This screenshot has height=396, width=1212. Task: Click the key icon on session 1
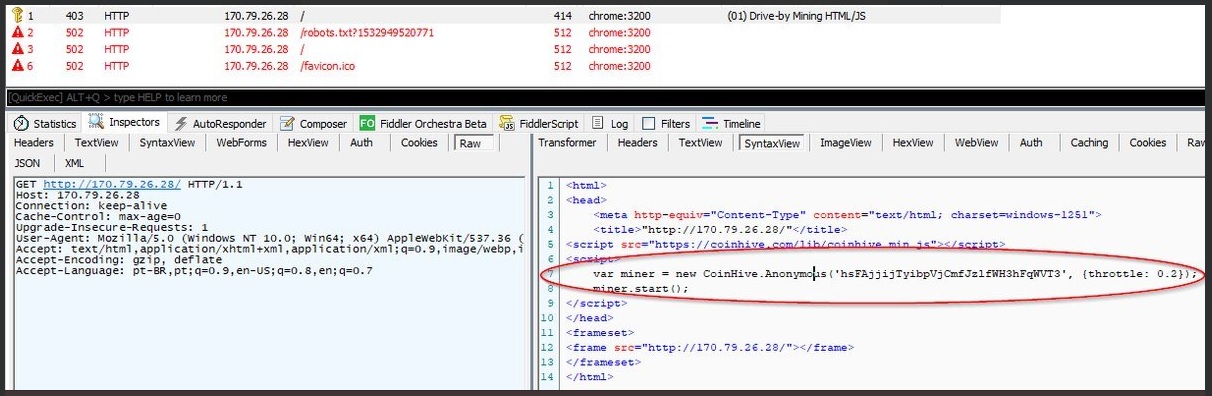point(17,17)
